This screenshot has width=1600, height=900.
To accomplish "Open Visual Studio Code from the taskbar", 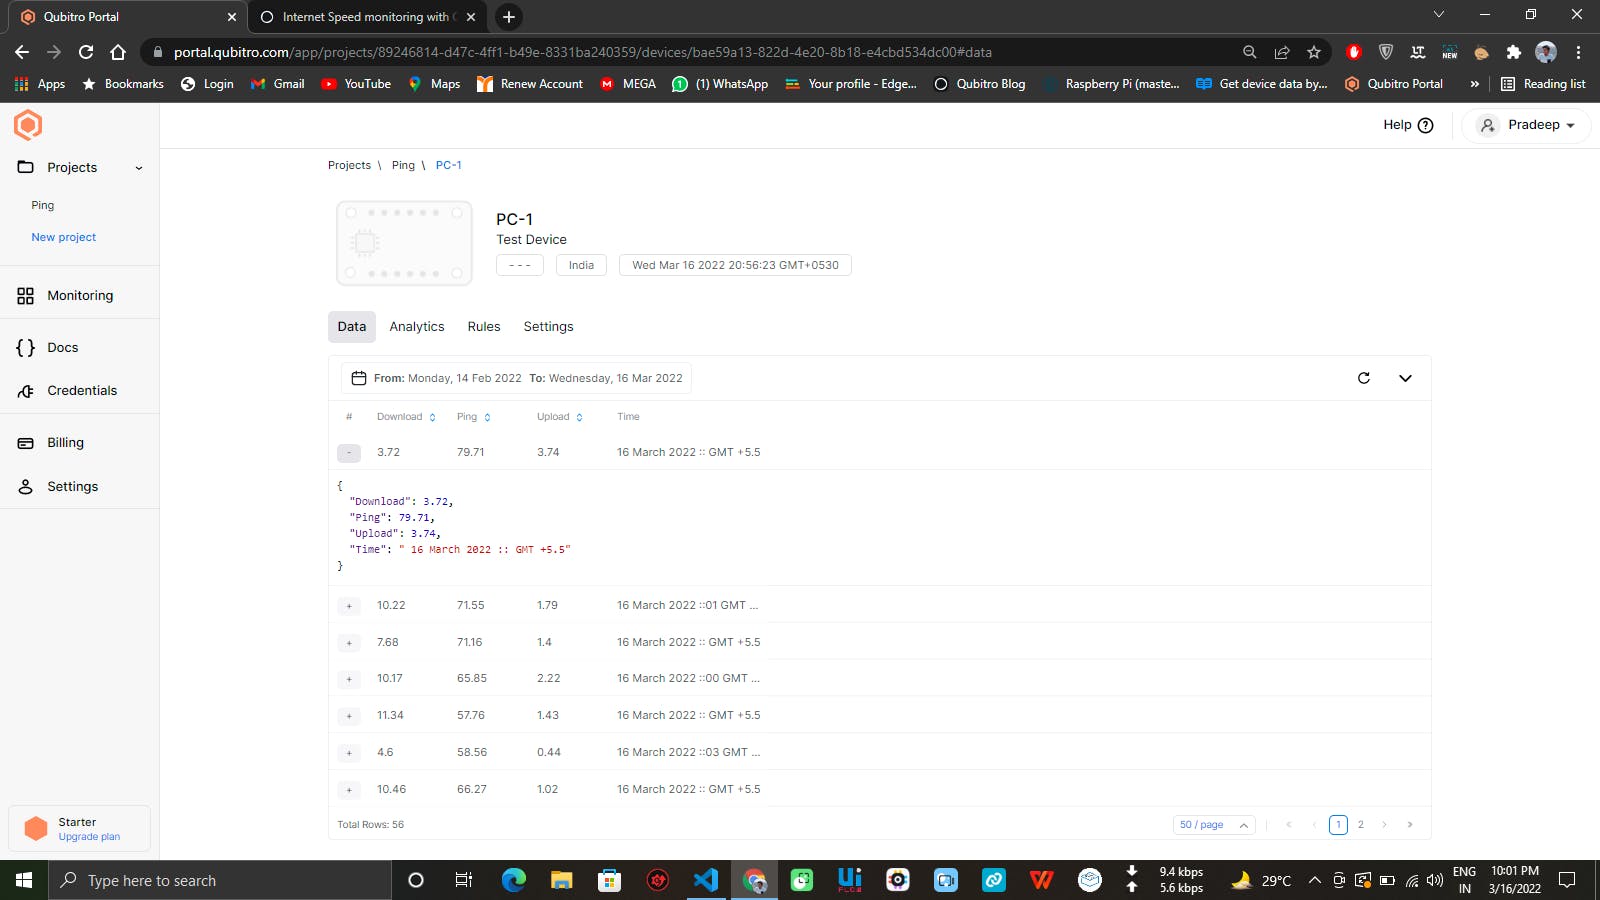I will tap(705, 880).
